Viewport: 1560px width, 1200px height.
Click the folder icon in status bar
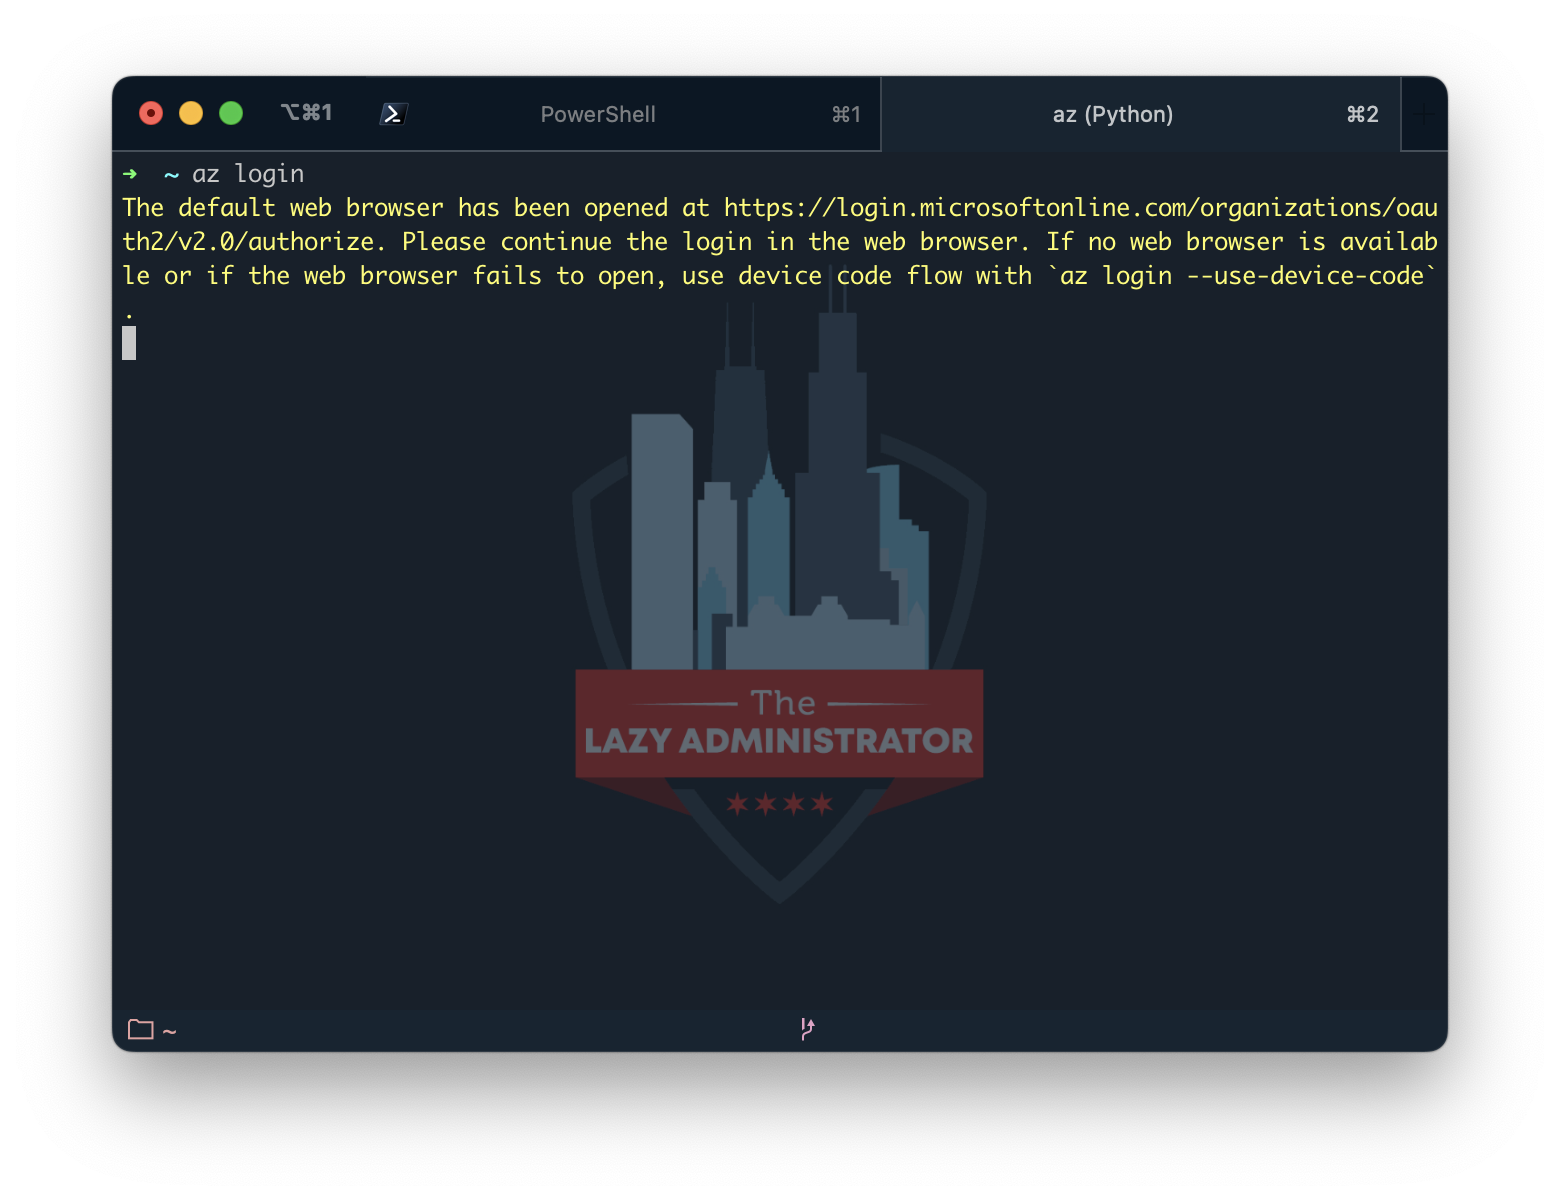pos(141,1029)
